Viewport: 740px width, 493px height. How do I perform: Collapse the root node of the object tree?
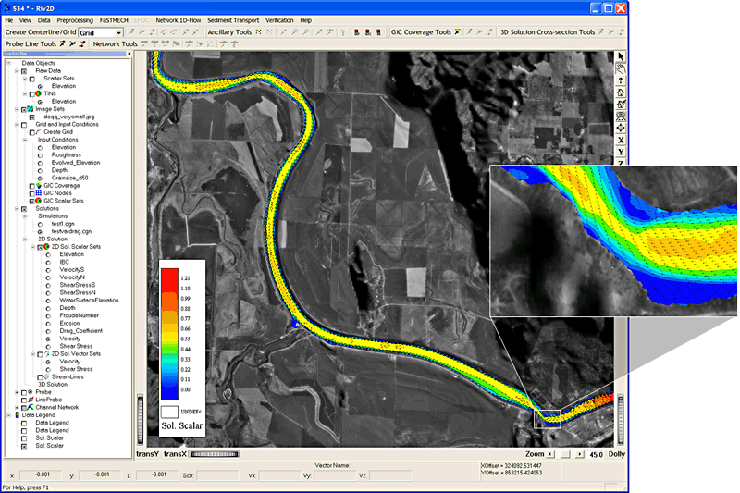9,62
